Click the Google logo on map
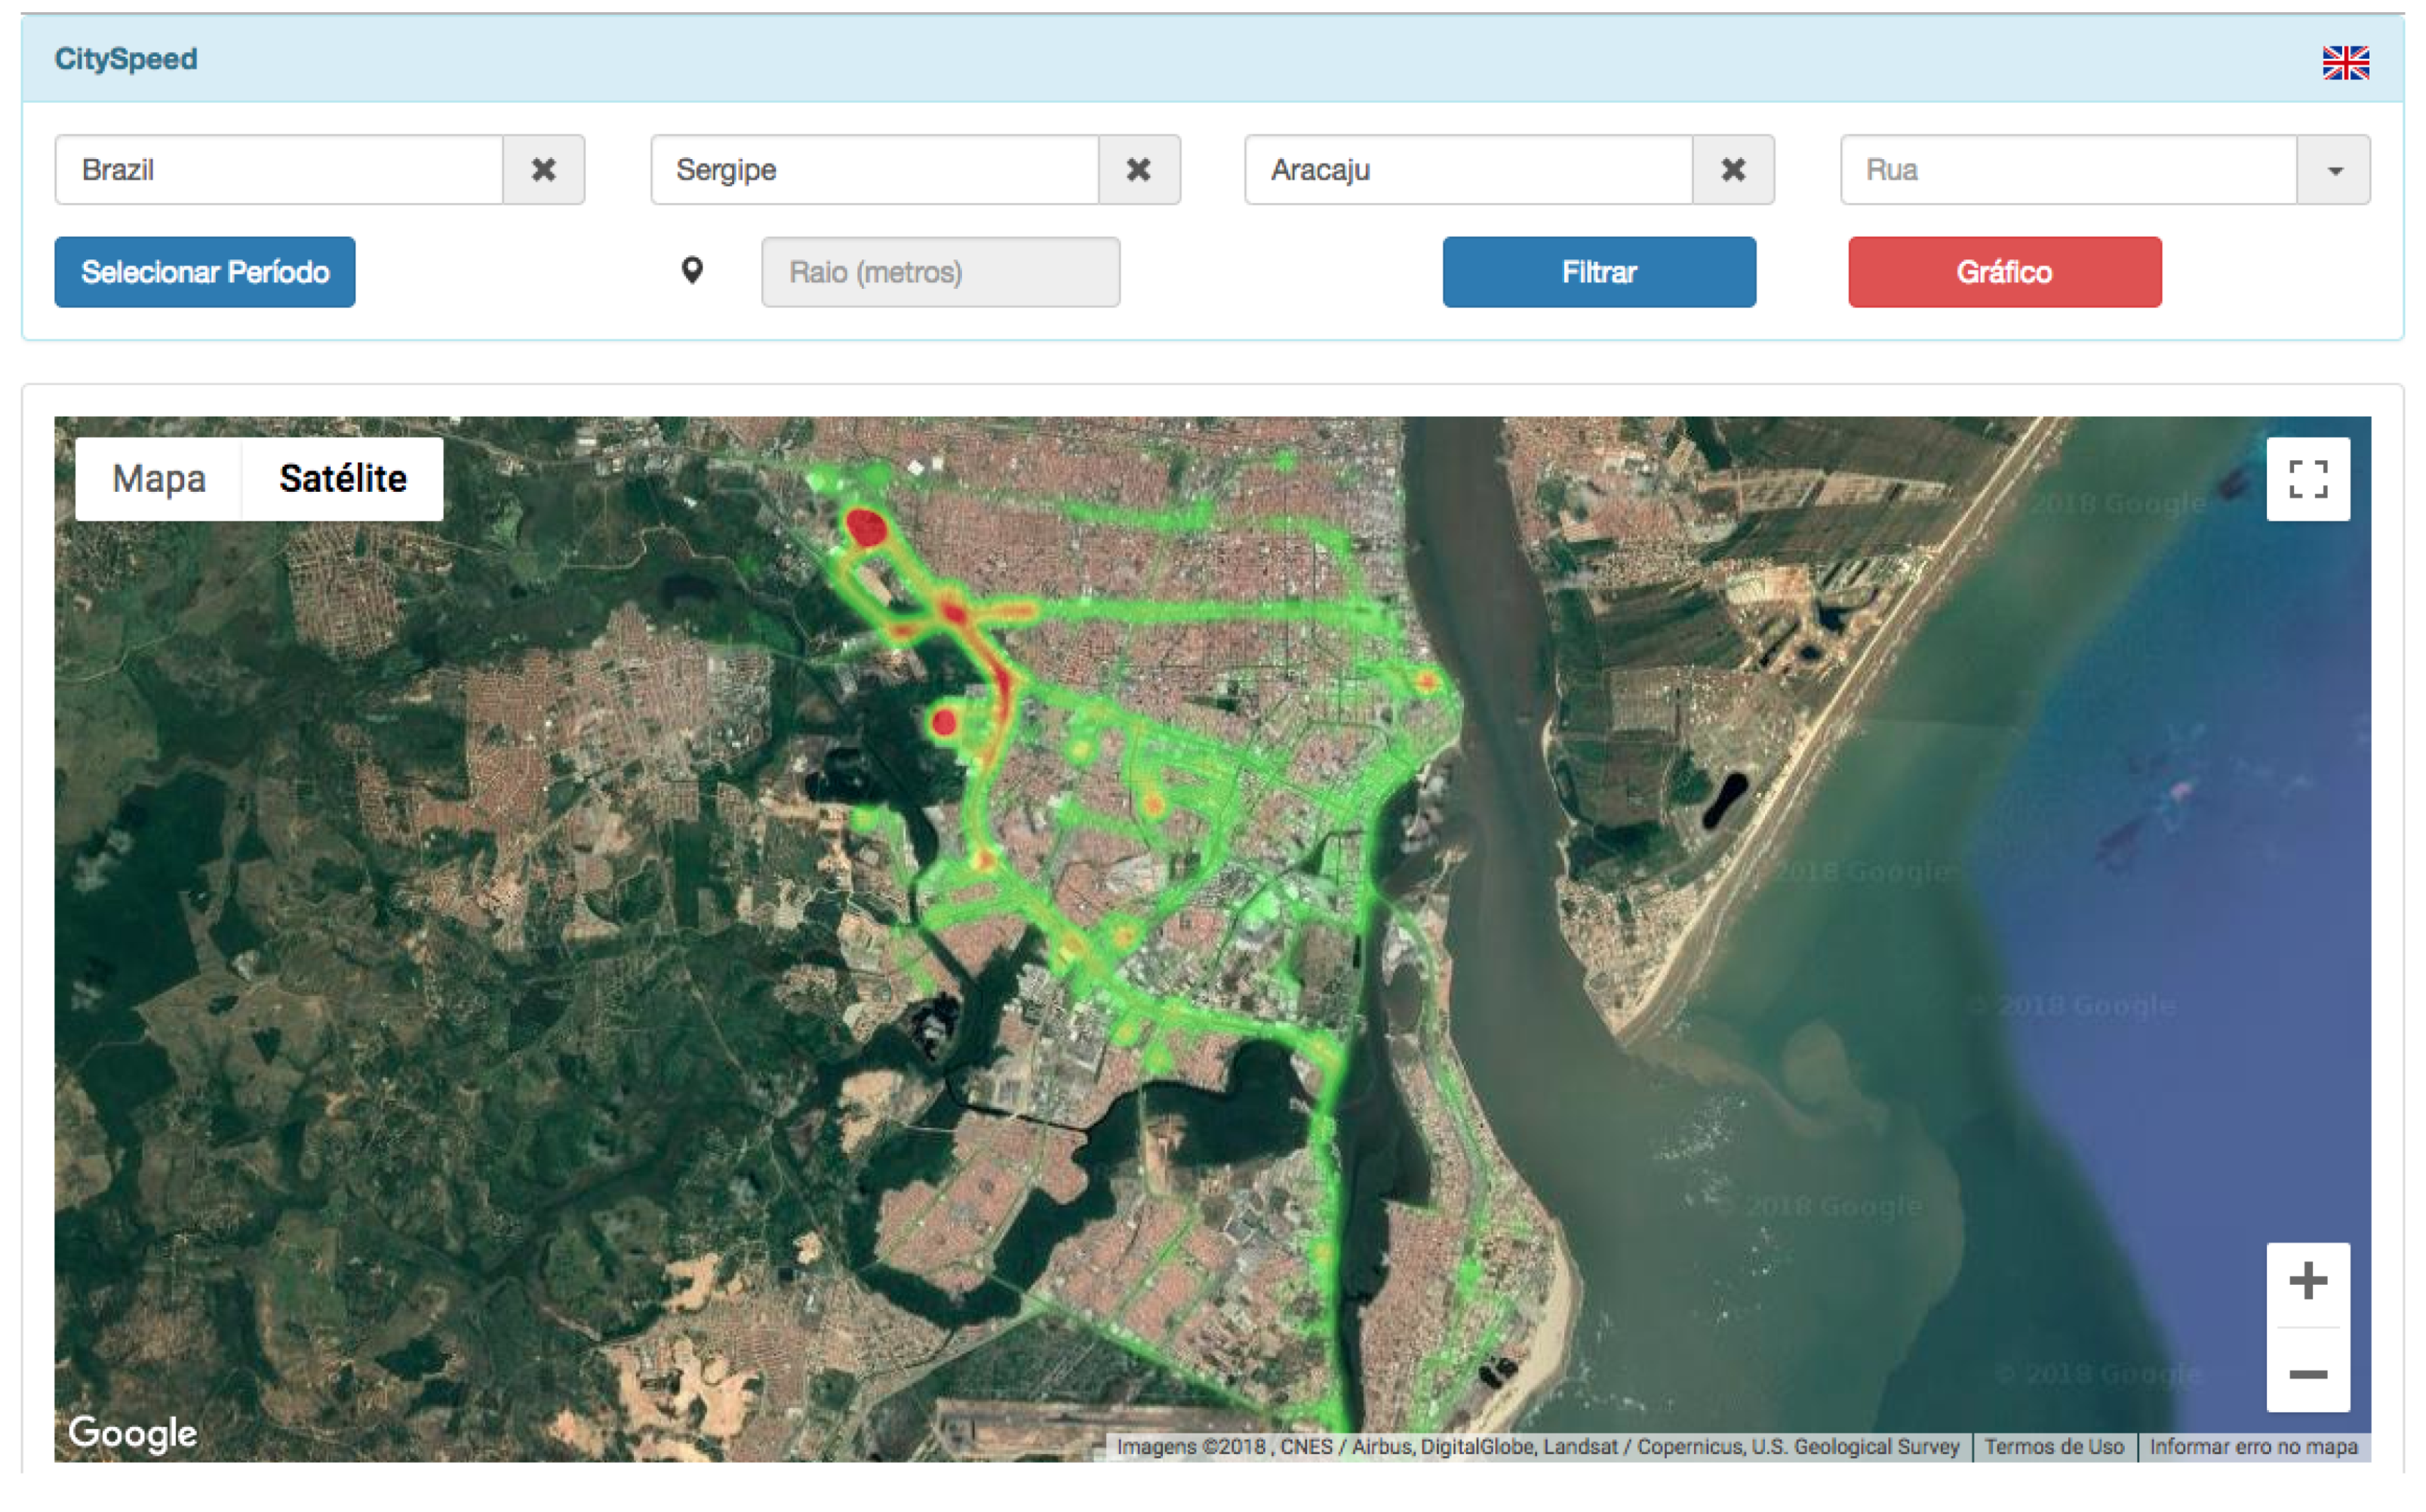 tap(132, 1432)
